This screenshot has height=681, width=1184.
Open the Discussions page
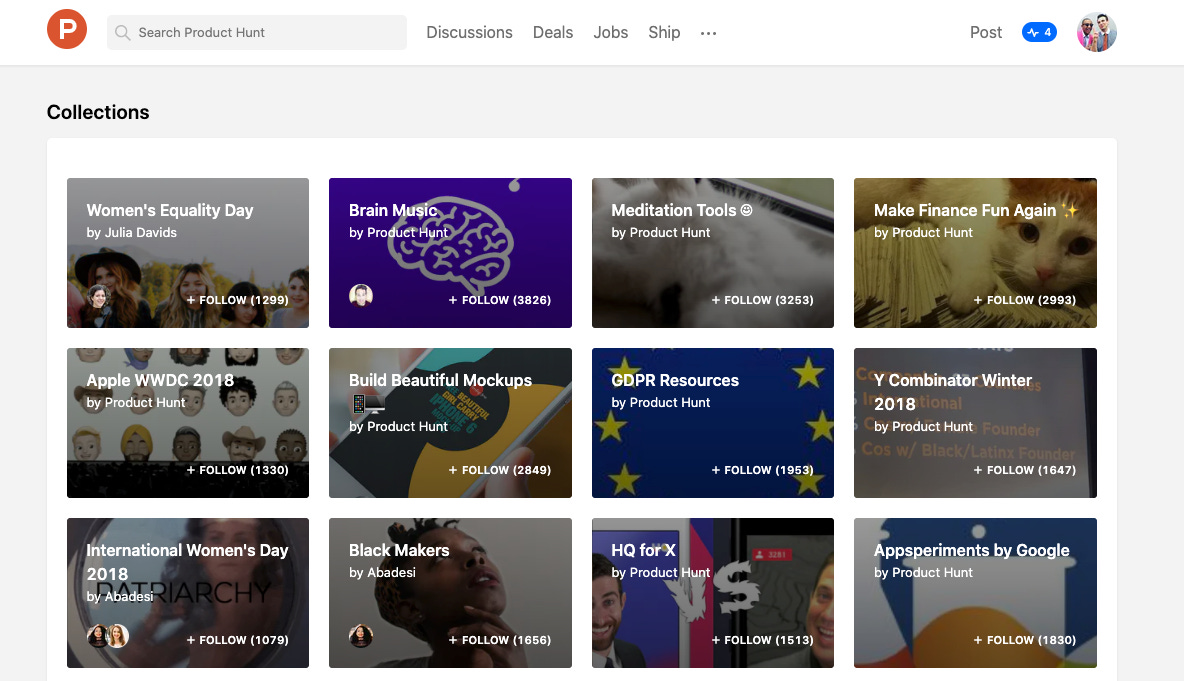click(469, 32)
